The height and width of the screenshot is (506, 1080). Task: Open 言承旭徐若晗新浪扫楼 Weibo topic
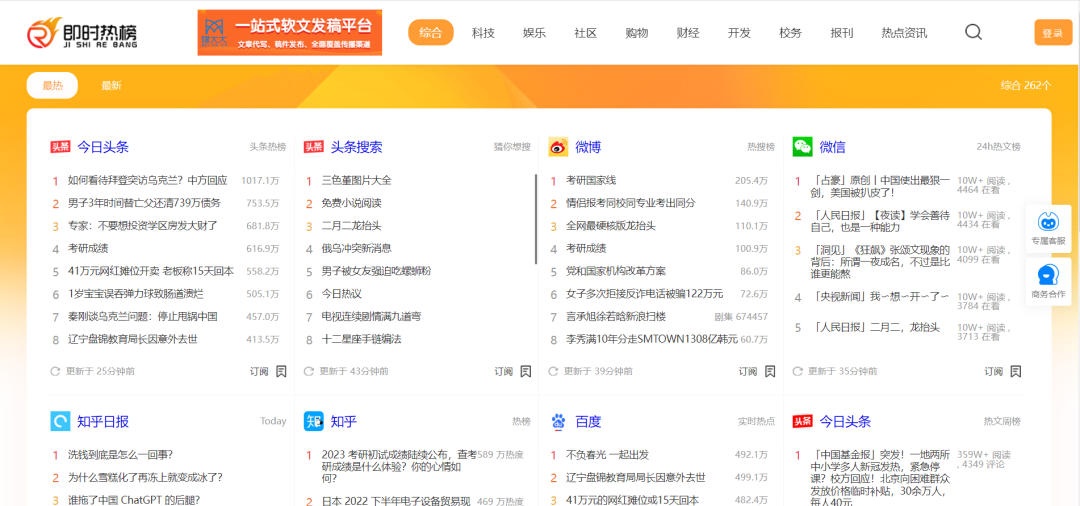click(x=616, y=317)
